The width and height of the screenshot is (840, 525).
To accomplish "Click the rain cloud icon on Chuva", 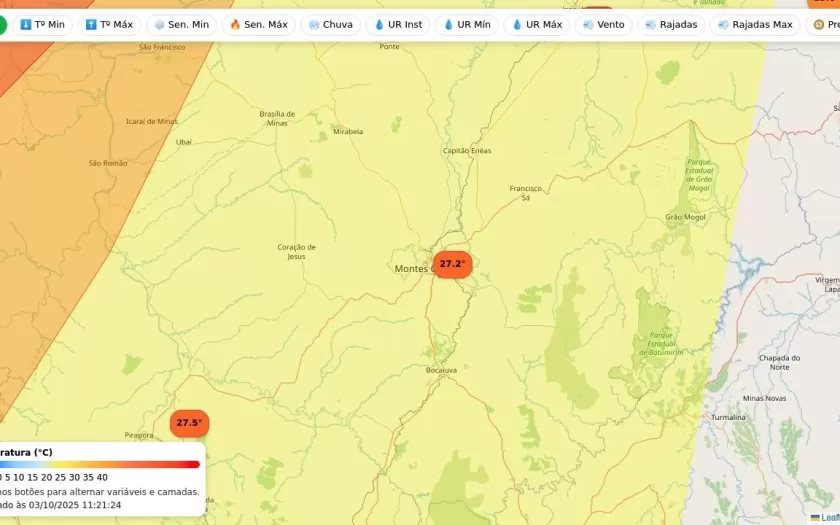I will tap(314, 24).
